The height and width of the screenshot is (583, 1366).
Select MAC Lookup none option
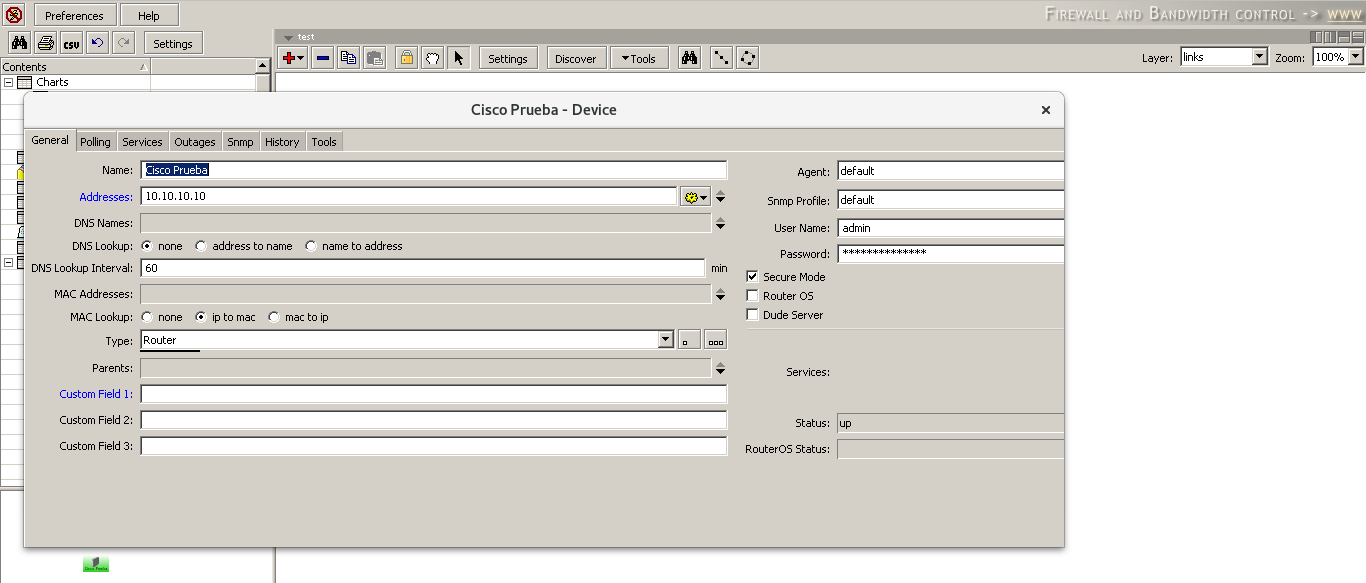pos(147,317)
